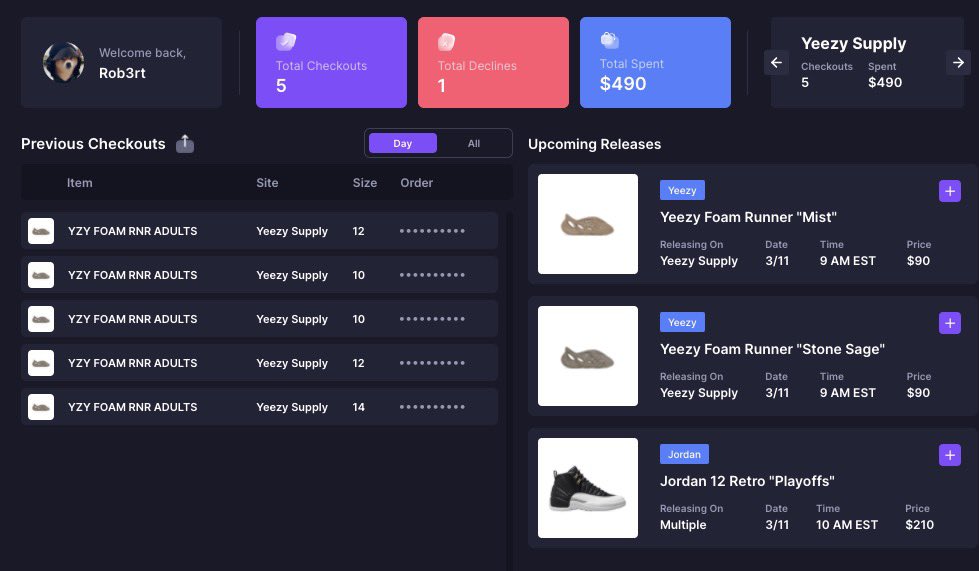The height and width of the screenshot is (571, 979).
Task: Open the Total Checkouts card
Action: (x=332, y=62)
